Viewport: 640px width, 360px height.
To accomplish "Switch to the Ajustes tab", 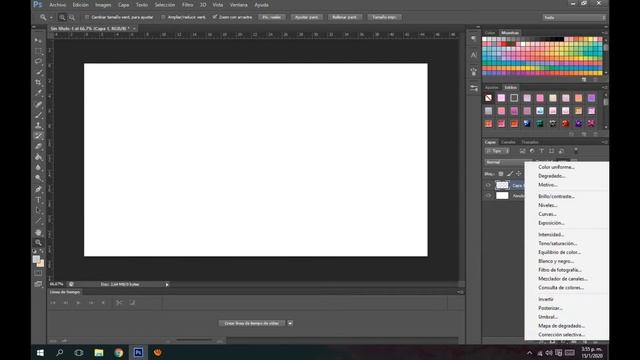I will coord(491,87).
